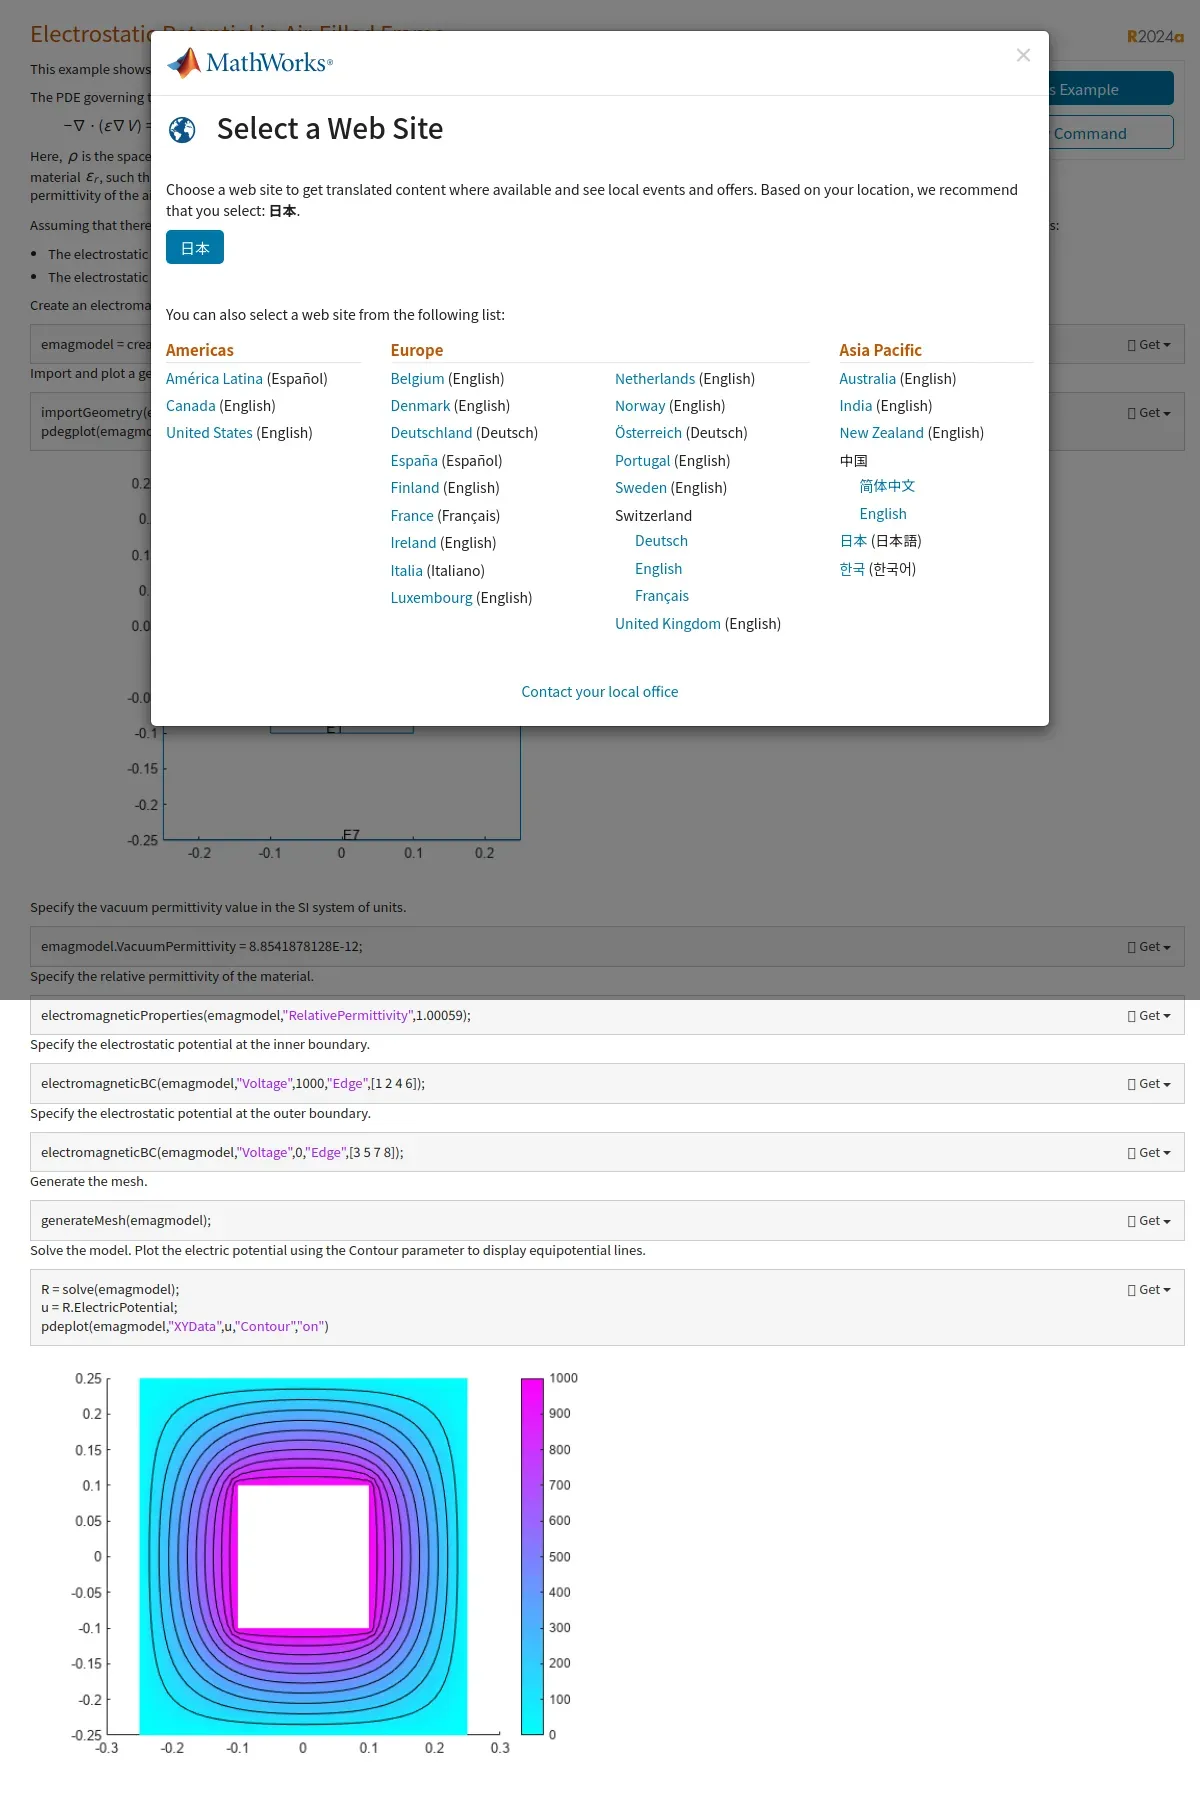Click the MathWorks logo in dialog

tap(250, 63)
